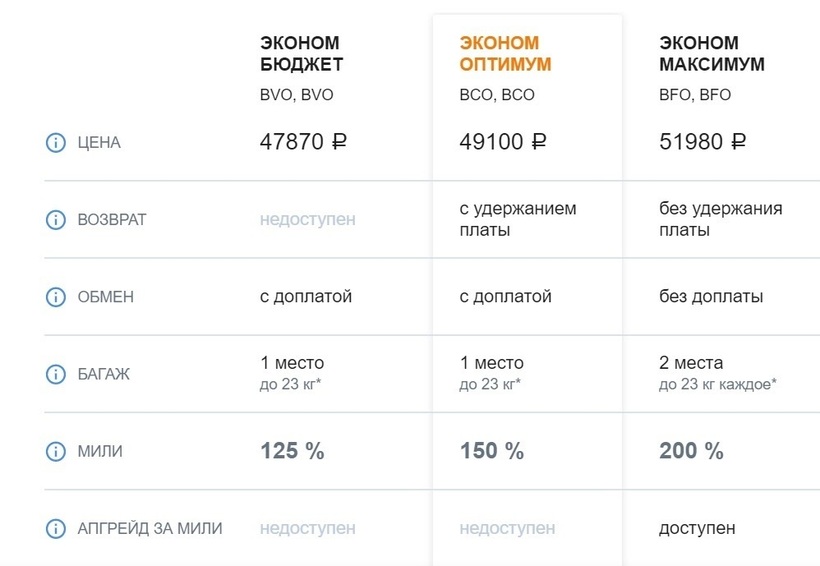Choose the ЭКОНОМ МАКСИМУМ fare header
The image size is (820, 566).
[x=712, y=54]
